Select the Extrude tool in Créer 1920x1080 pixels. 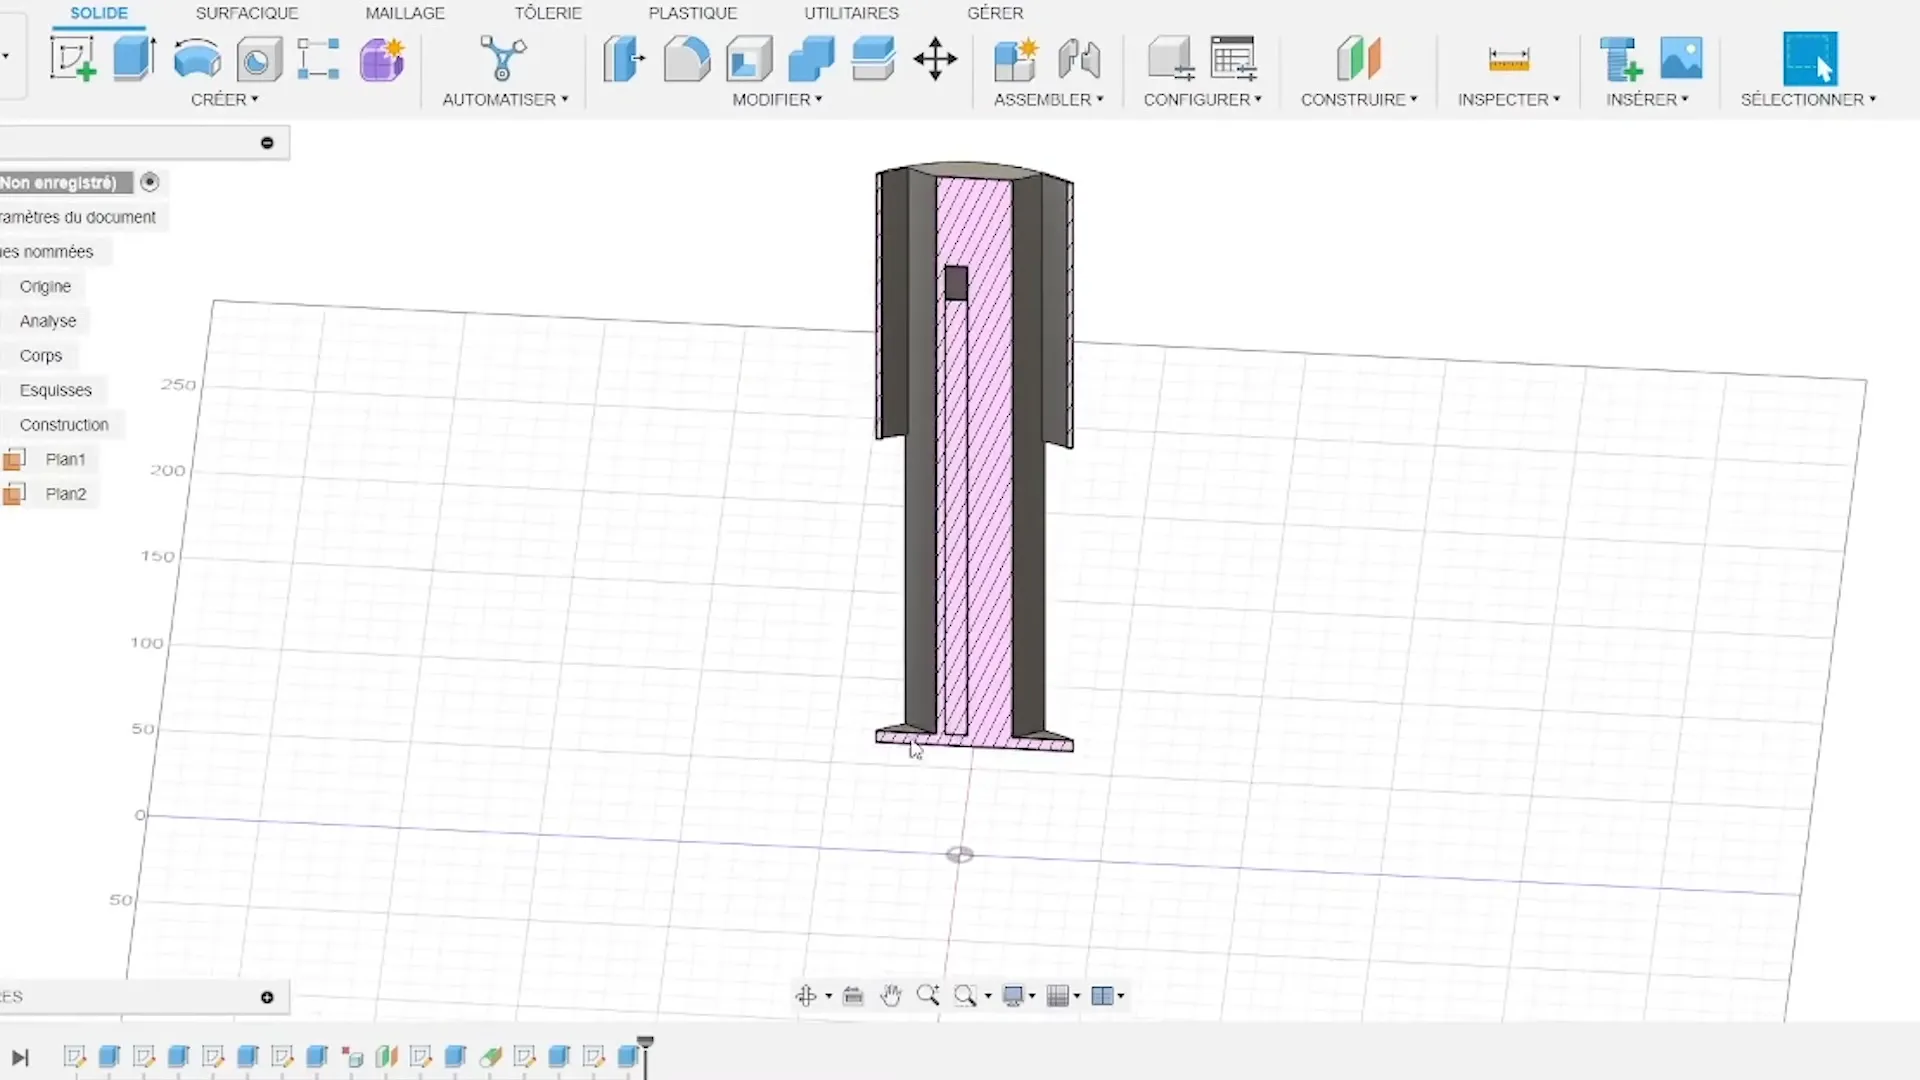pos(134,59)
